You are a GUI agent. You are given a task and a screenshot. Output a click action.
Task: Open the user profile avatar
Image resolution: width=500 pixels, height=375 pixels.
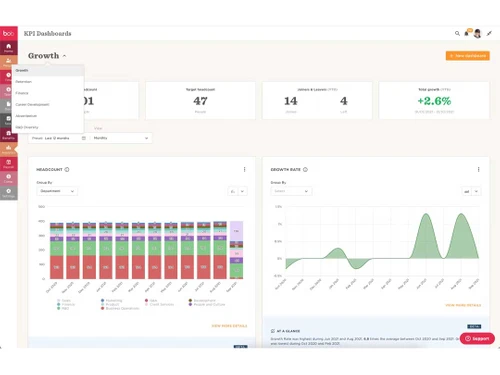coord(477,33)
